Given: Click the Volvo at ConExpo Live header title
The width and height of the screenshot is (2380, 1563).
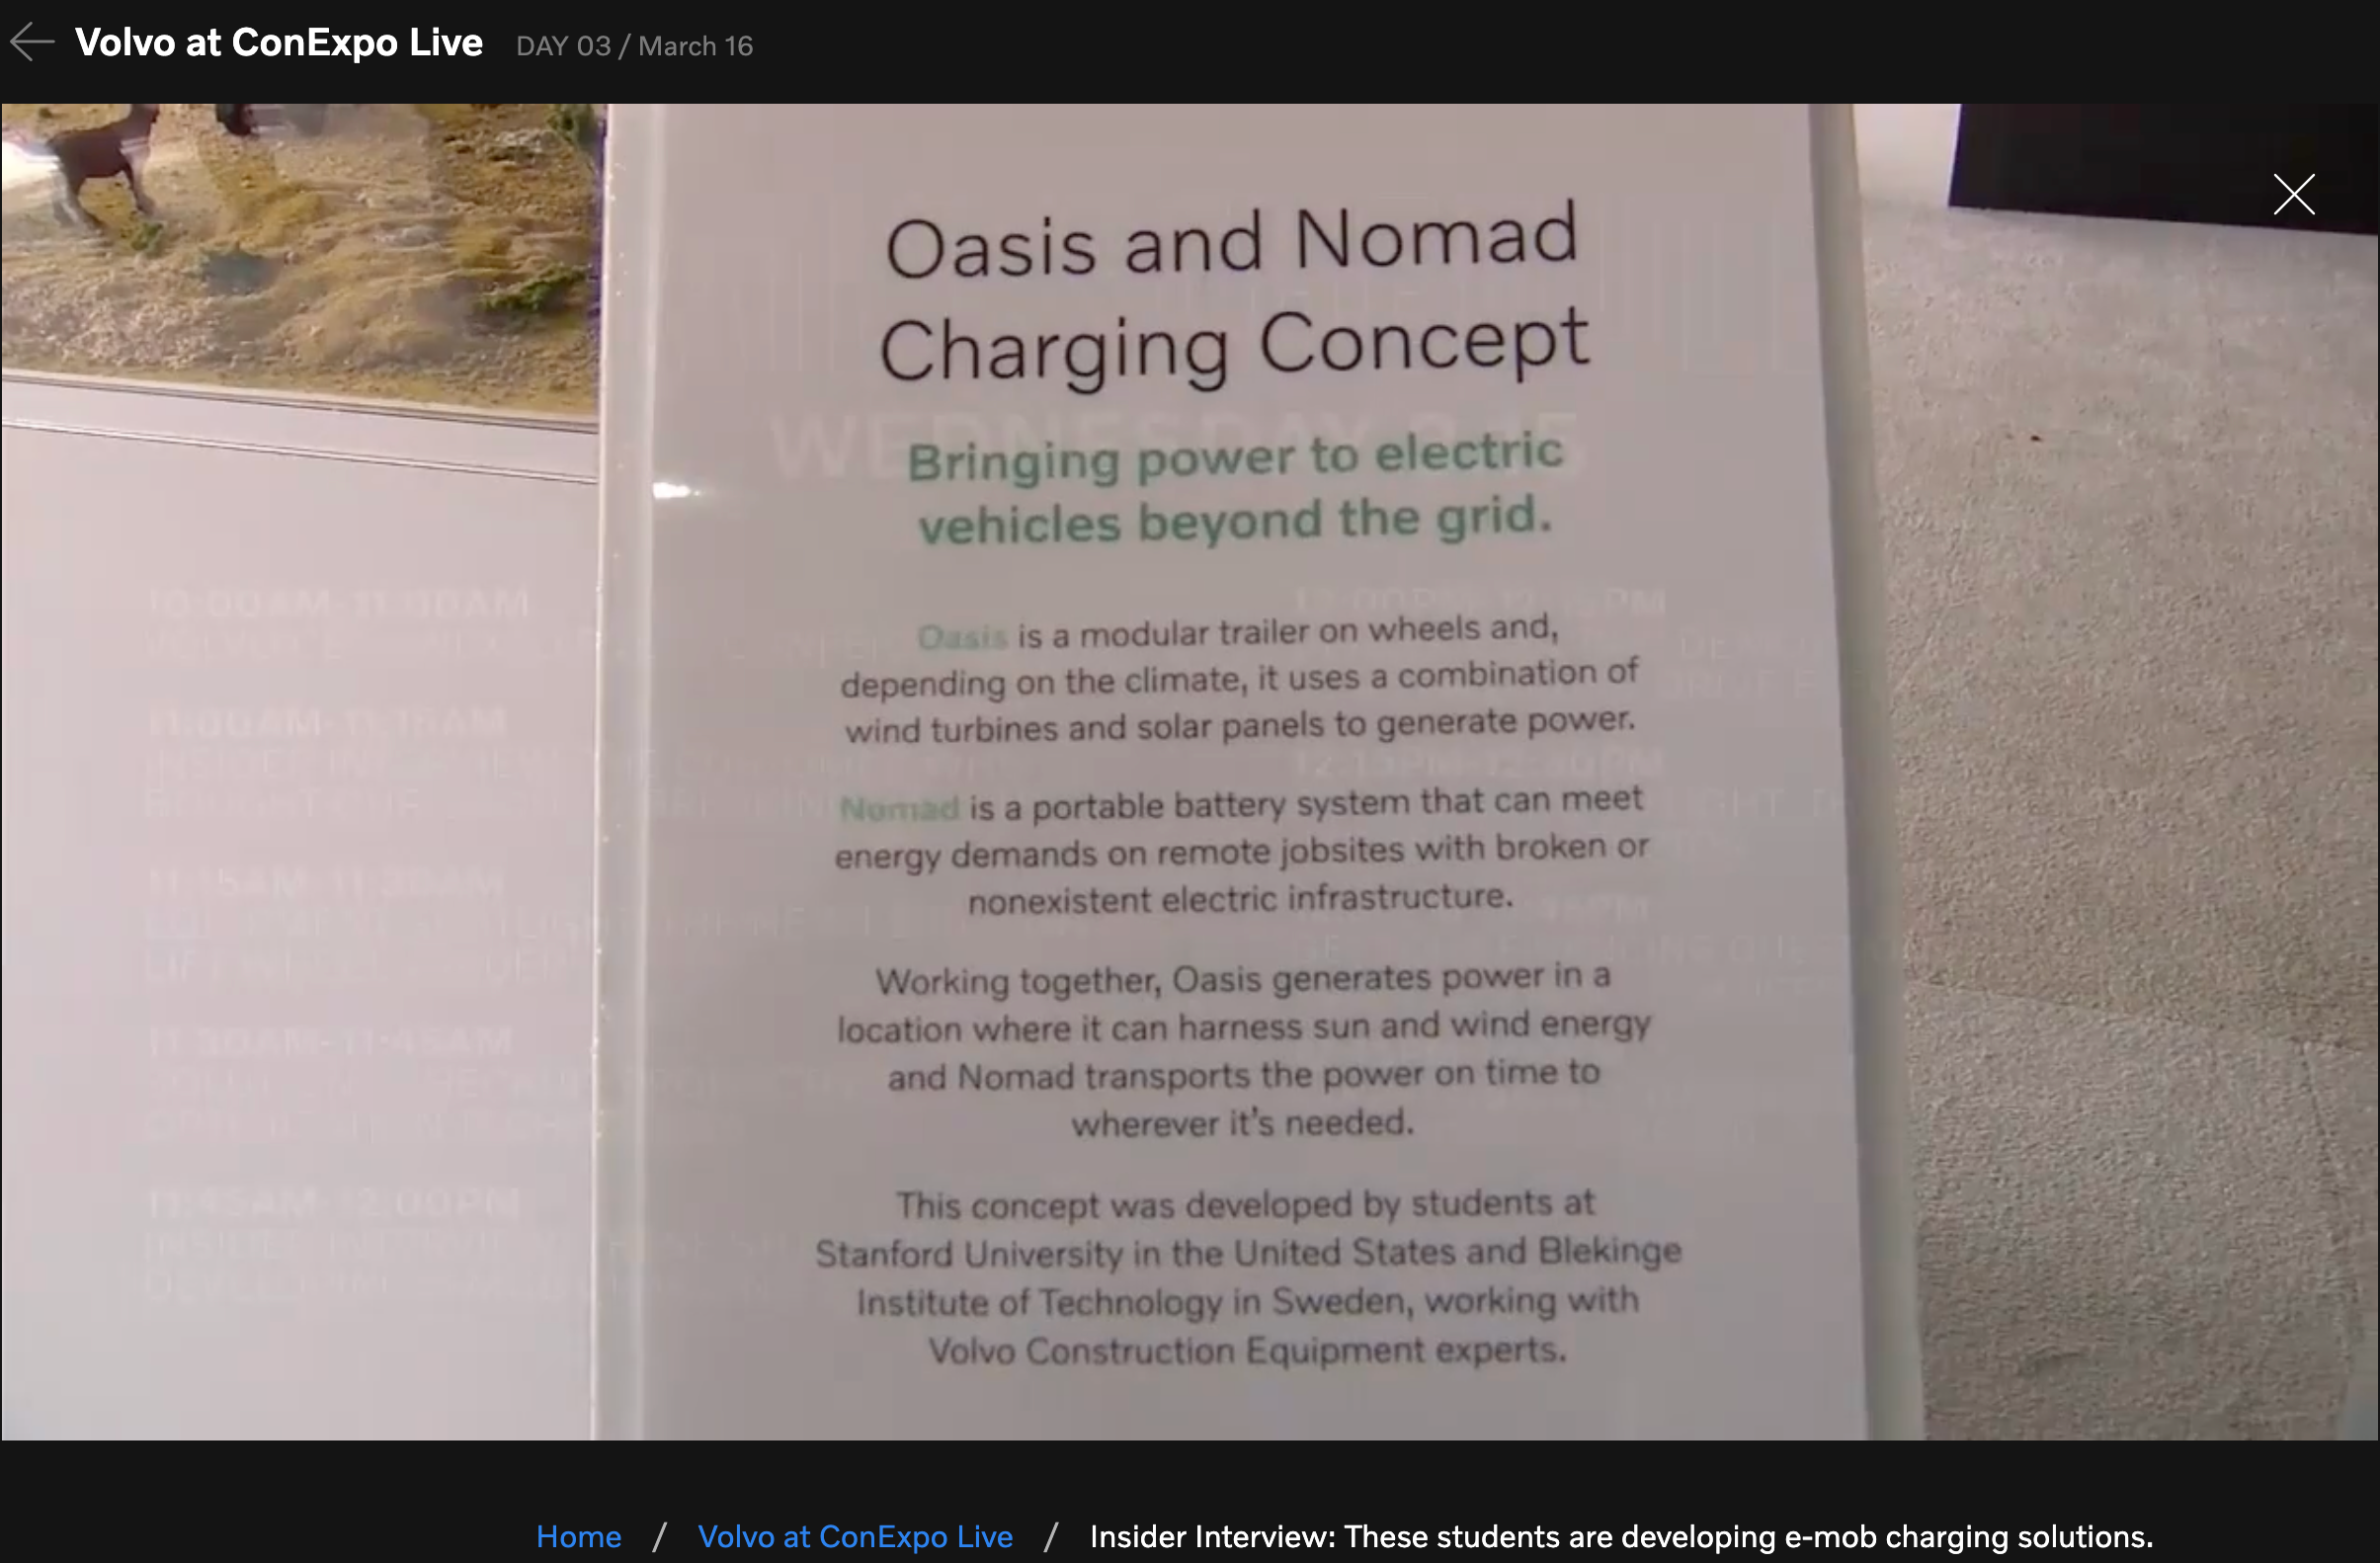Looking at the screenshot, I should 279,43.
